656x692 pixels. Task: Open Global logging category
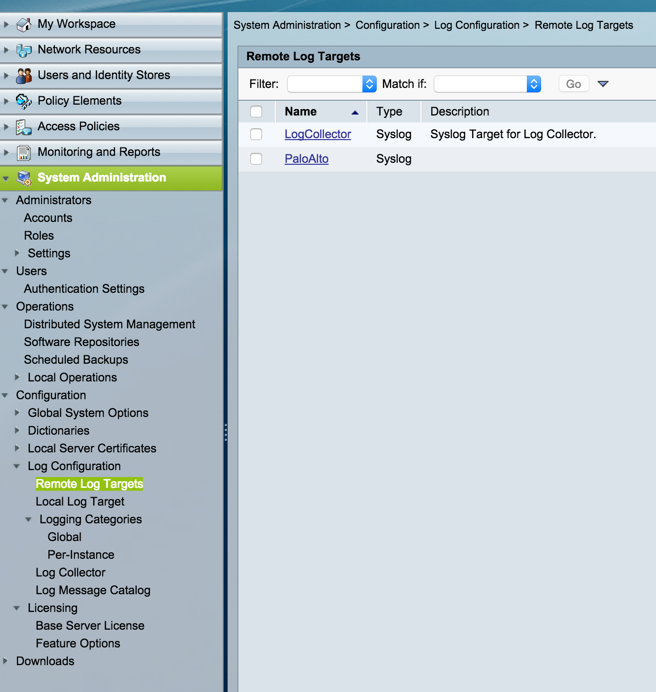point(64,537)
